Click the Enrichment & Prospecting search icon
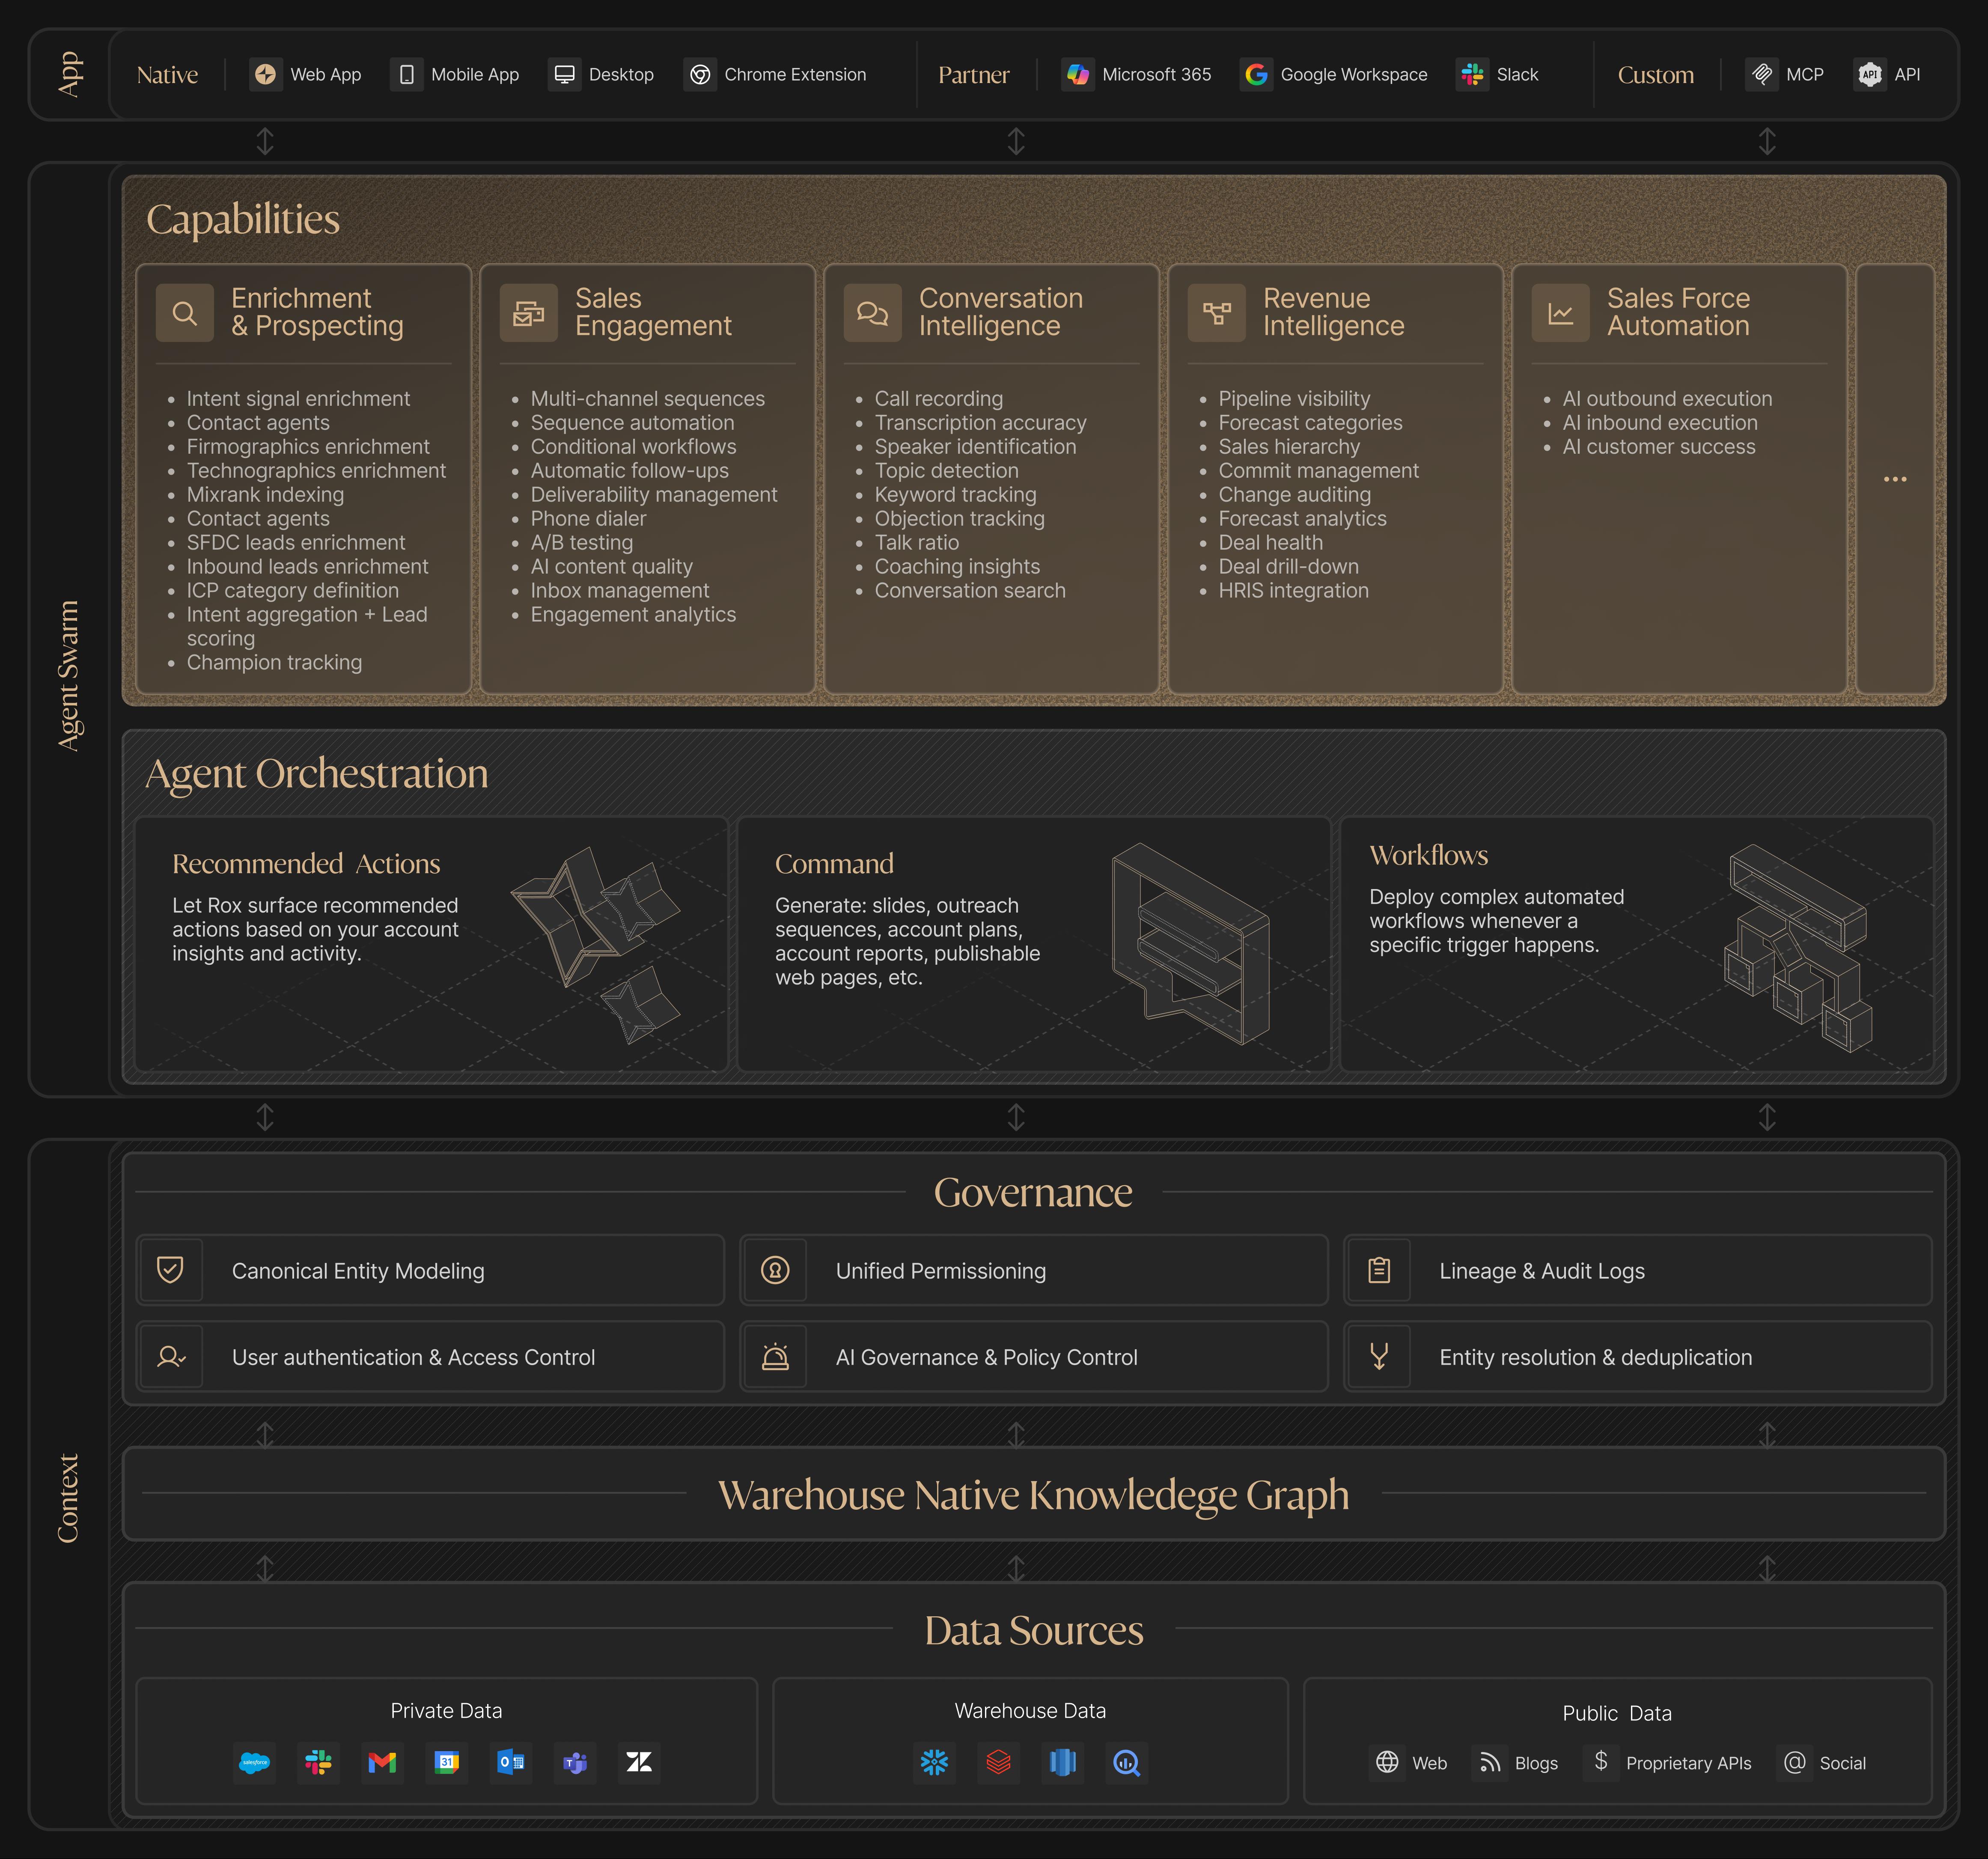Viewport: 1988px width, 1859px height. tap(185, 313)
